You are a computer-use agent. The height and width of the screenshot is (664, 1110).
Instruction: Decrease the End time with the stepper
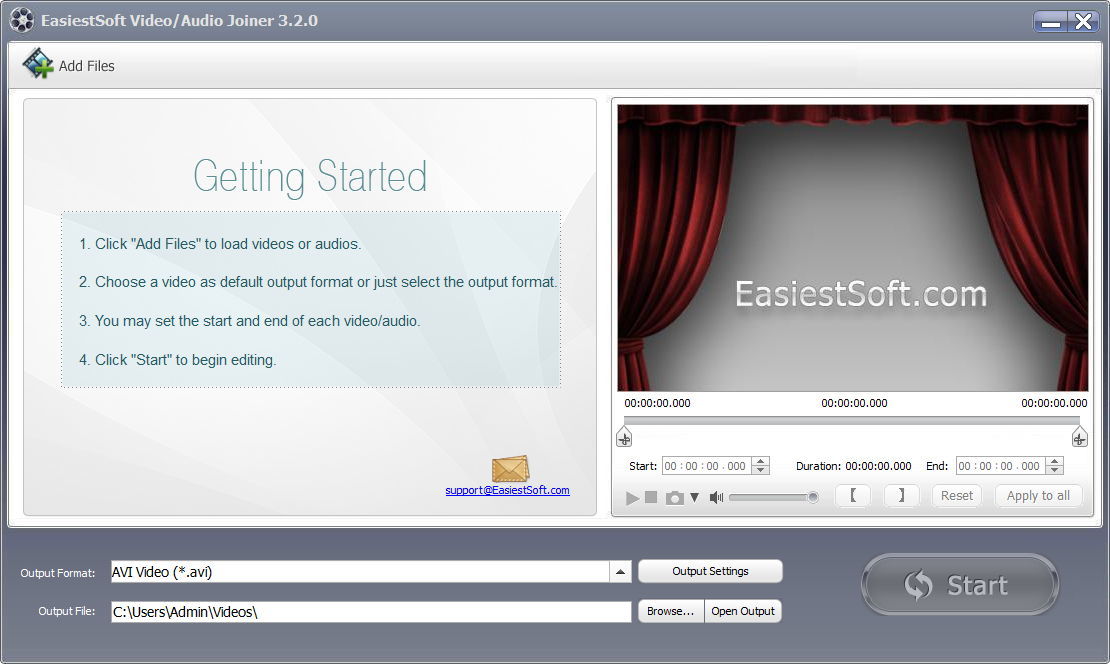[1056, 470]
